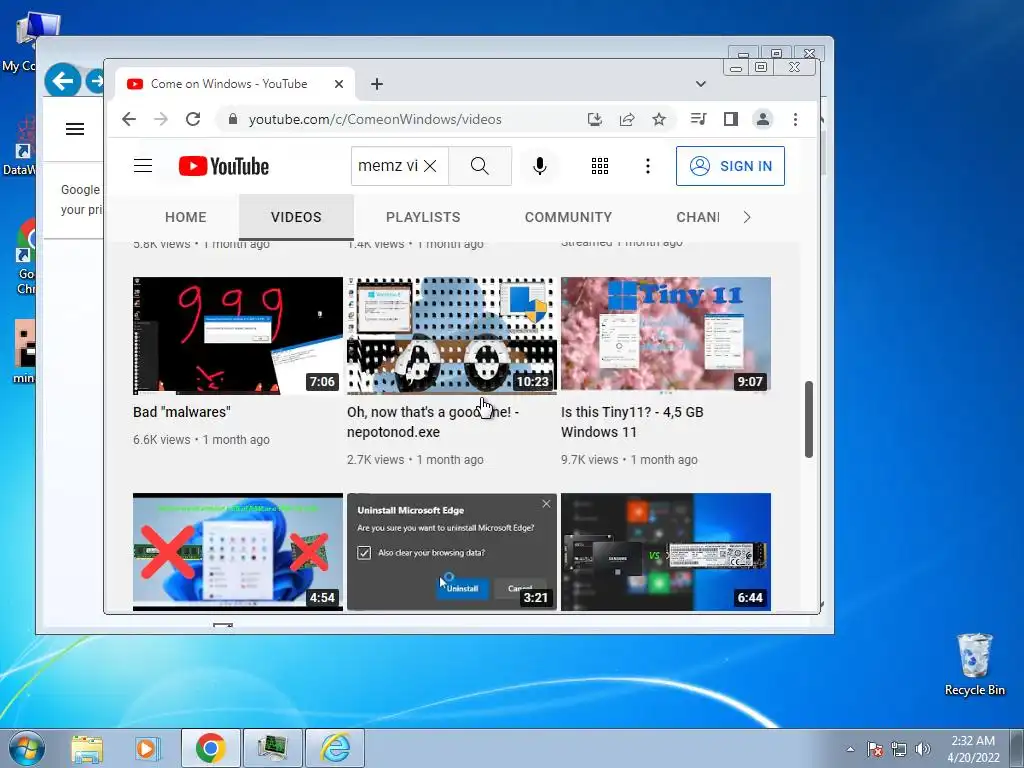The height and width of the screenshot is (768, 1024).
Task: Open the volume speaker tray icon
Action: (x=923, y=749)
